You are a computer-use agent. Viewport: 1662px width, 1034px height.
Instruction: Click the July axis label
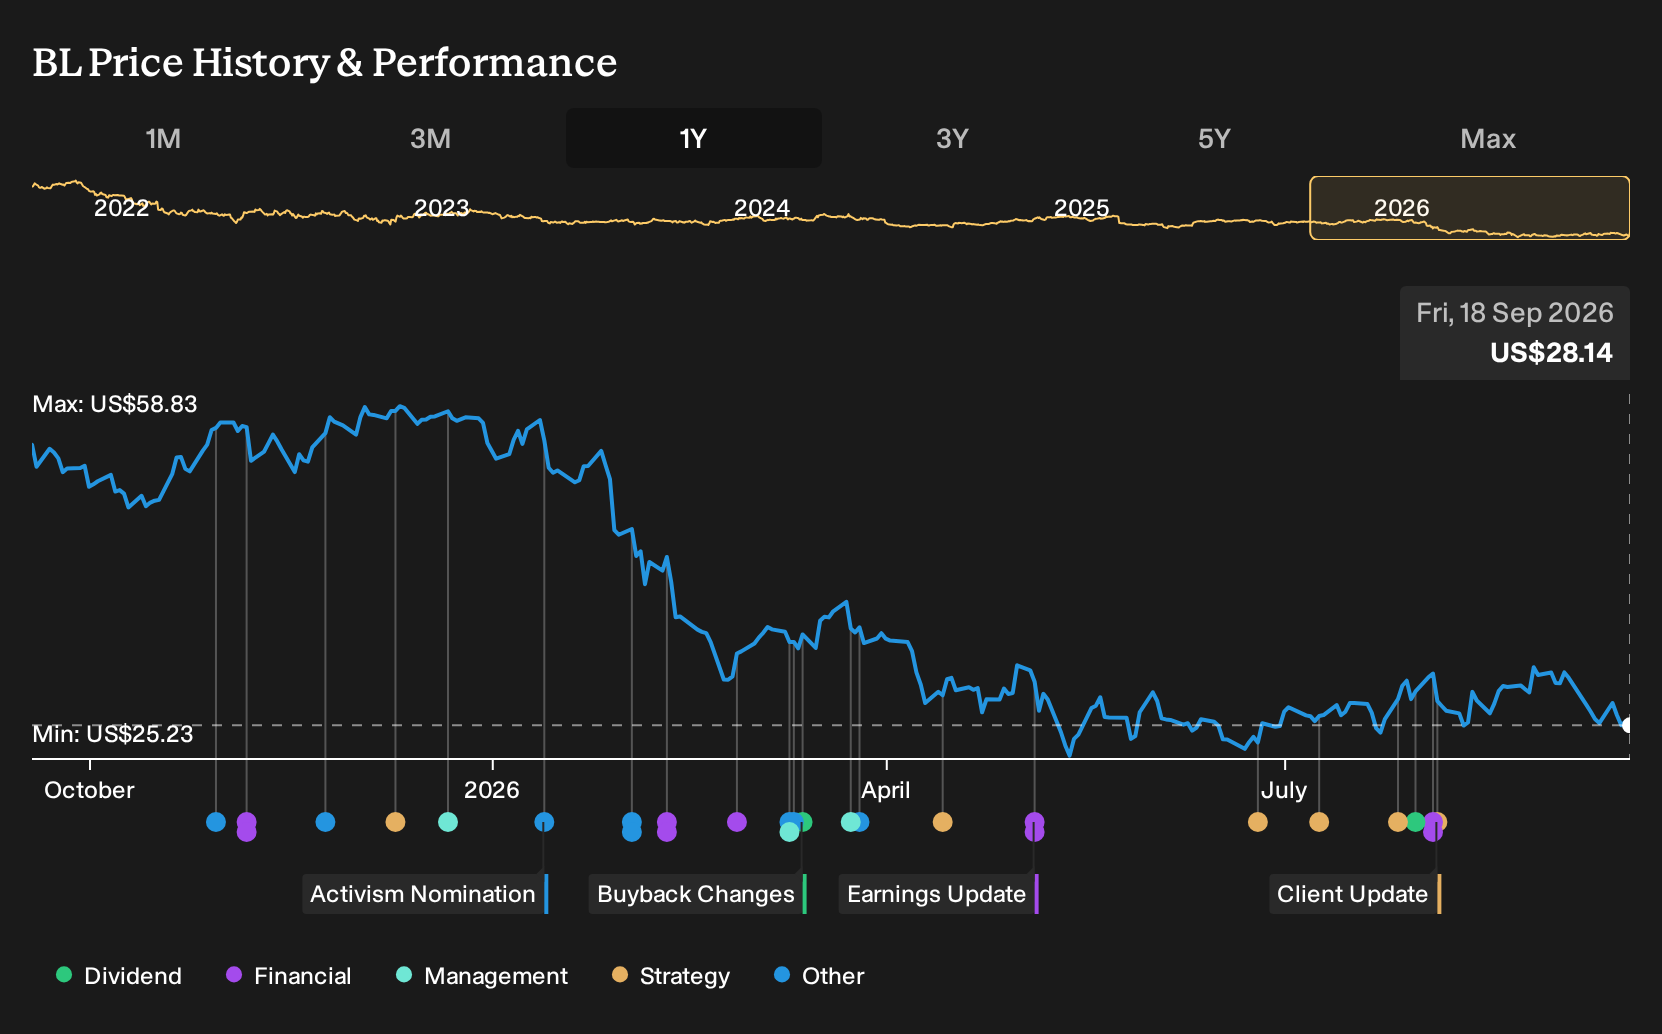(x=1284, y=790)
